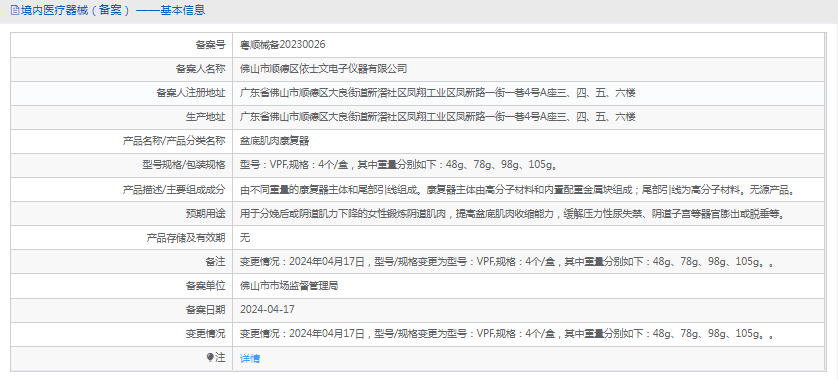Click the 预期用途 label
The width and height of the screenshot is (838, 380).
pyautogui.click(x=206, y=214)
